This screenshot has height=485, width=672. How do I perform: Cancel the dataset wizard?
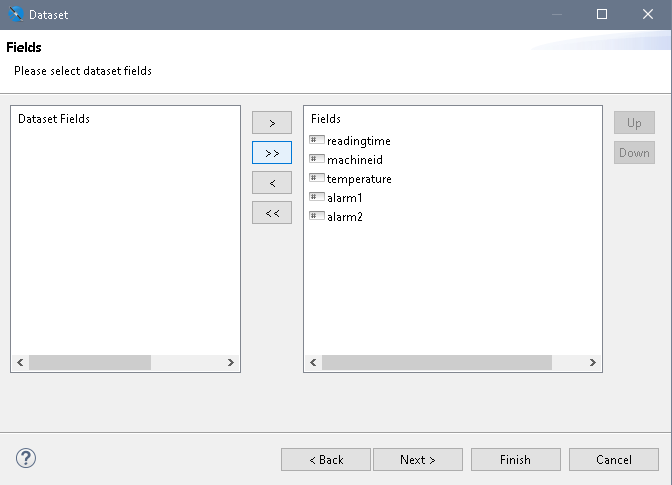coord(613,460)
